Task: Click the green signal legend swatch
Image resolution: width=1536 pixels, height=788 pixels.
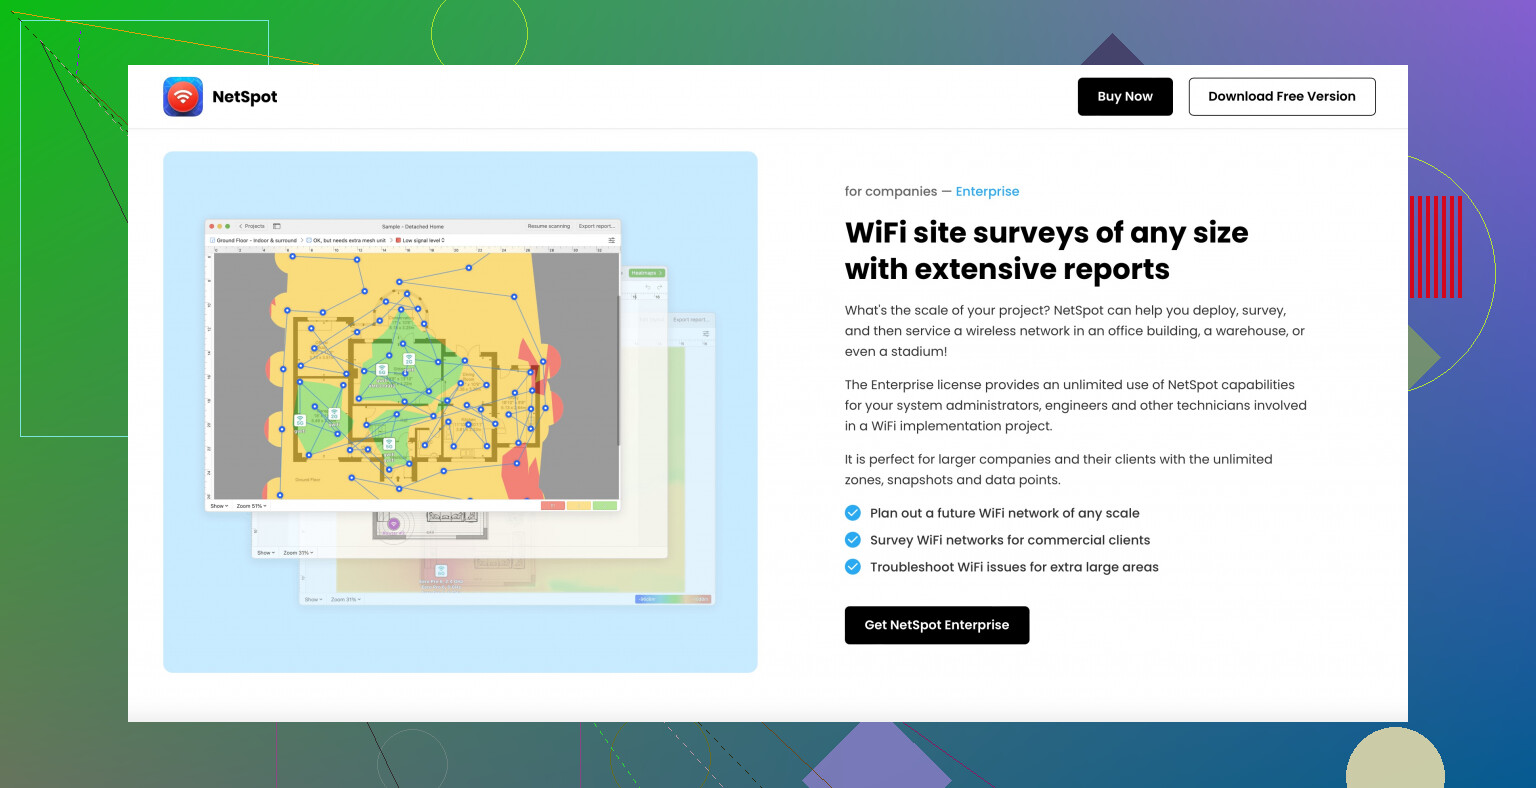Action: [x=604, y=506]
